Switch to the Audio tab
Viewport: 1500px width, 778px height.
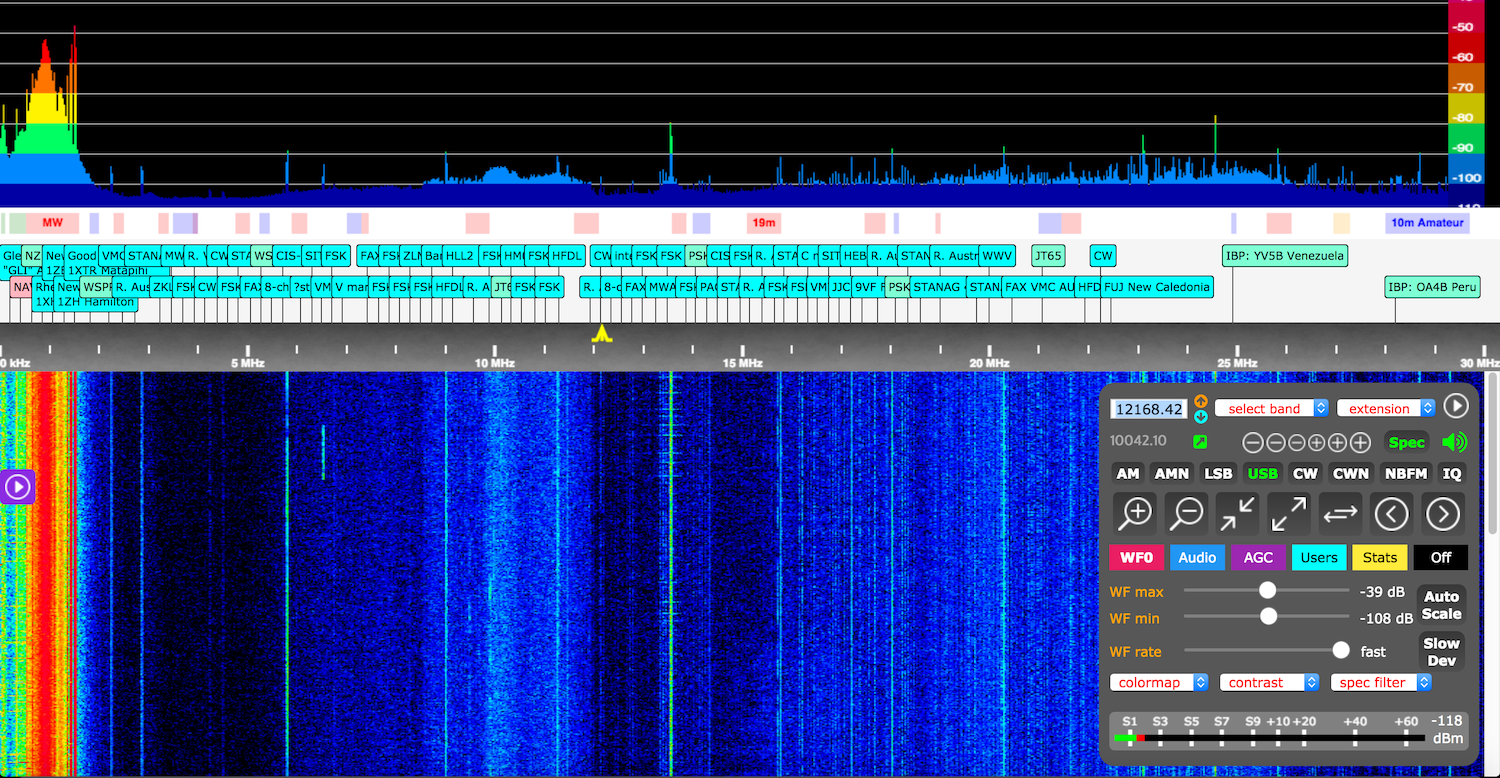point(1197,557)
